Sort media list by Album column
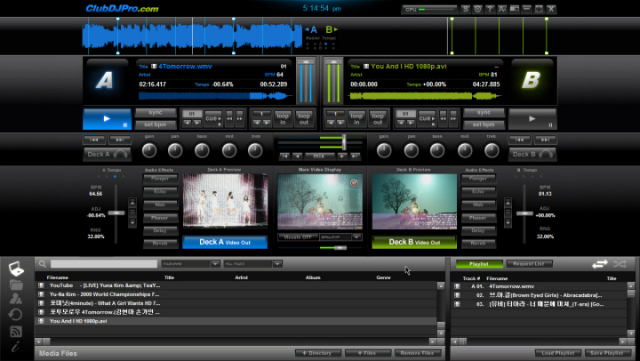 [313, 278]
